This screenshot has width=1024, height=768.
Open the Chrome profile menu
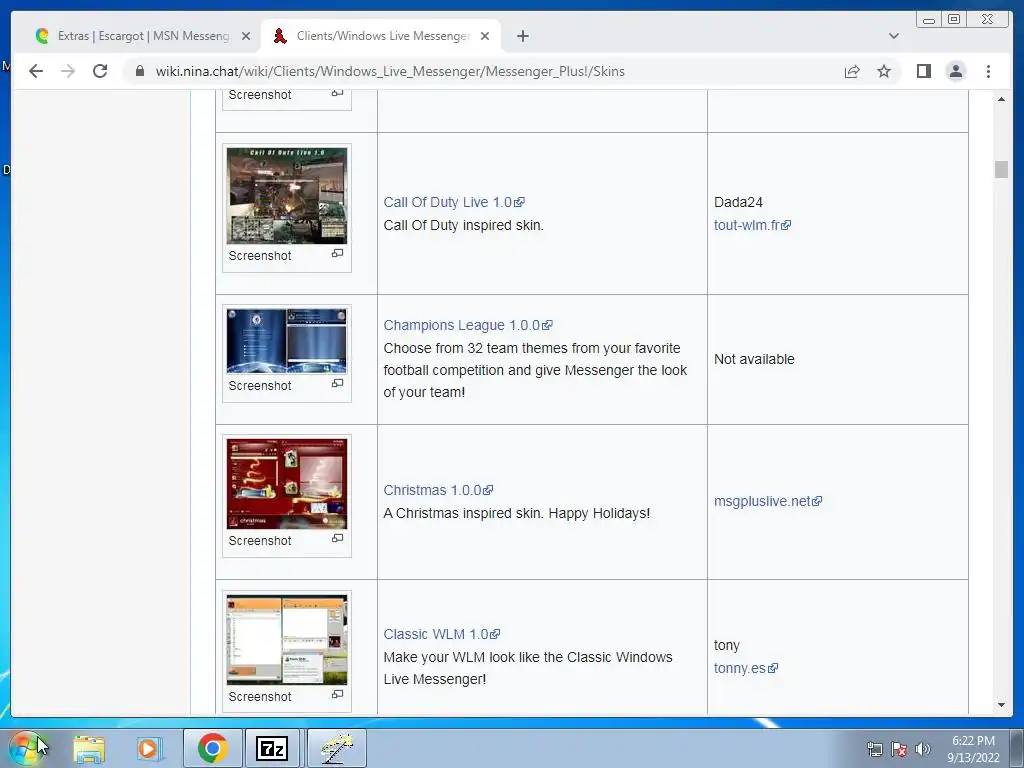[955, 71]
